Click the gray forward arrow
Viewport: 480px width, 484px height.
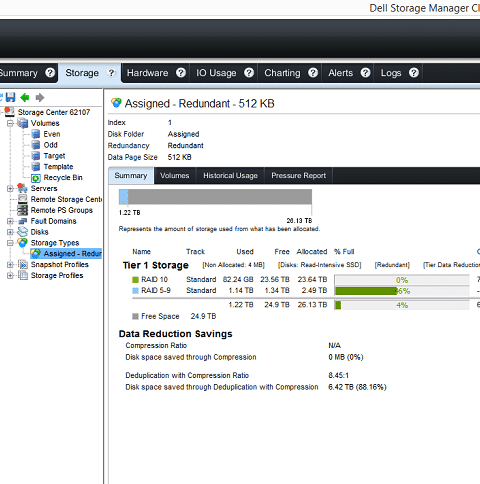(40, 97)
